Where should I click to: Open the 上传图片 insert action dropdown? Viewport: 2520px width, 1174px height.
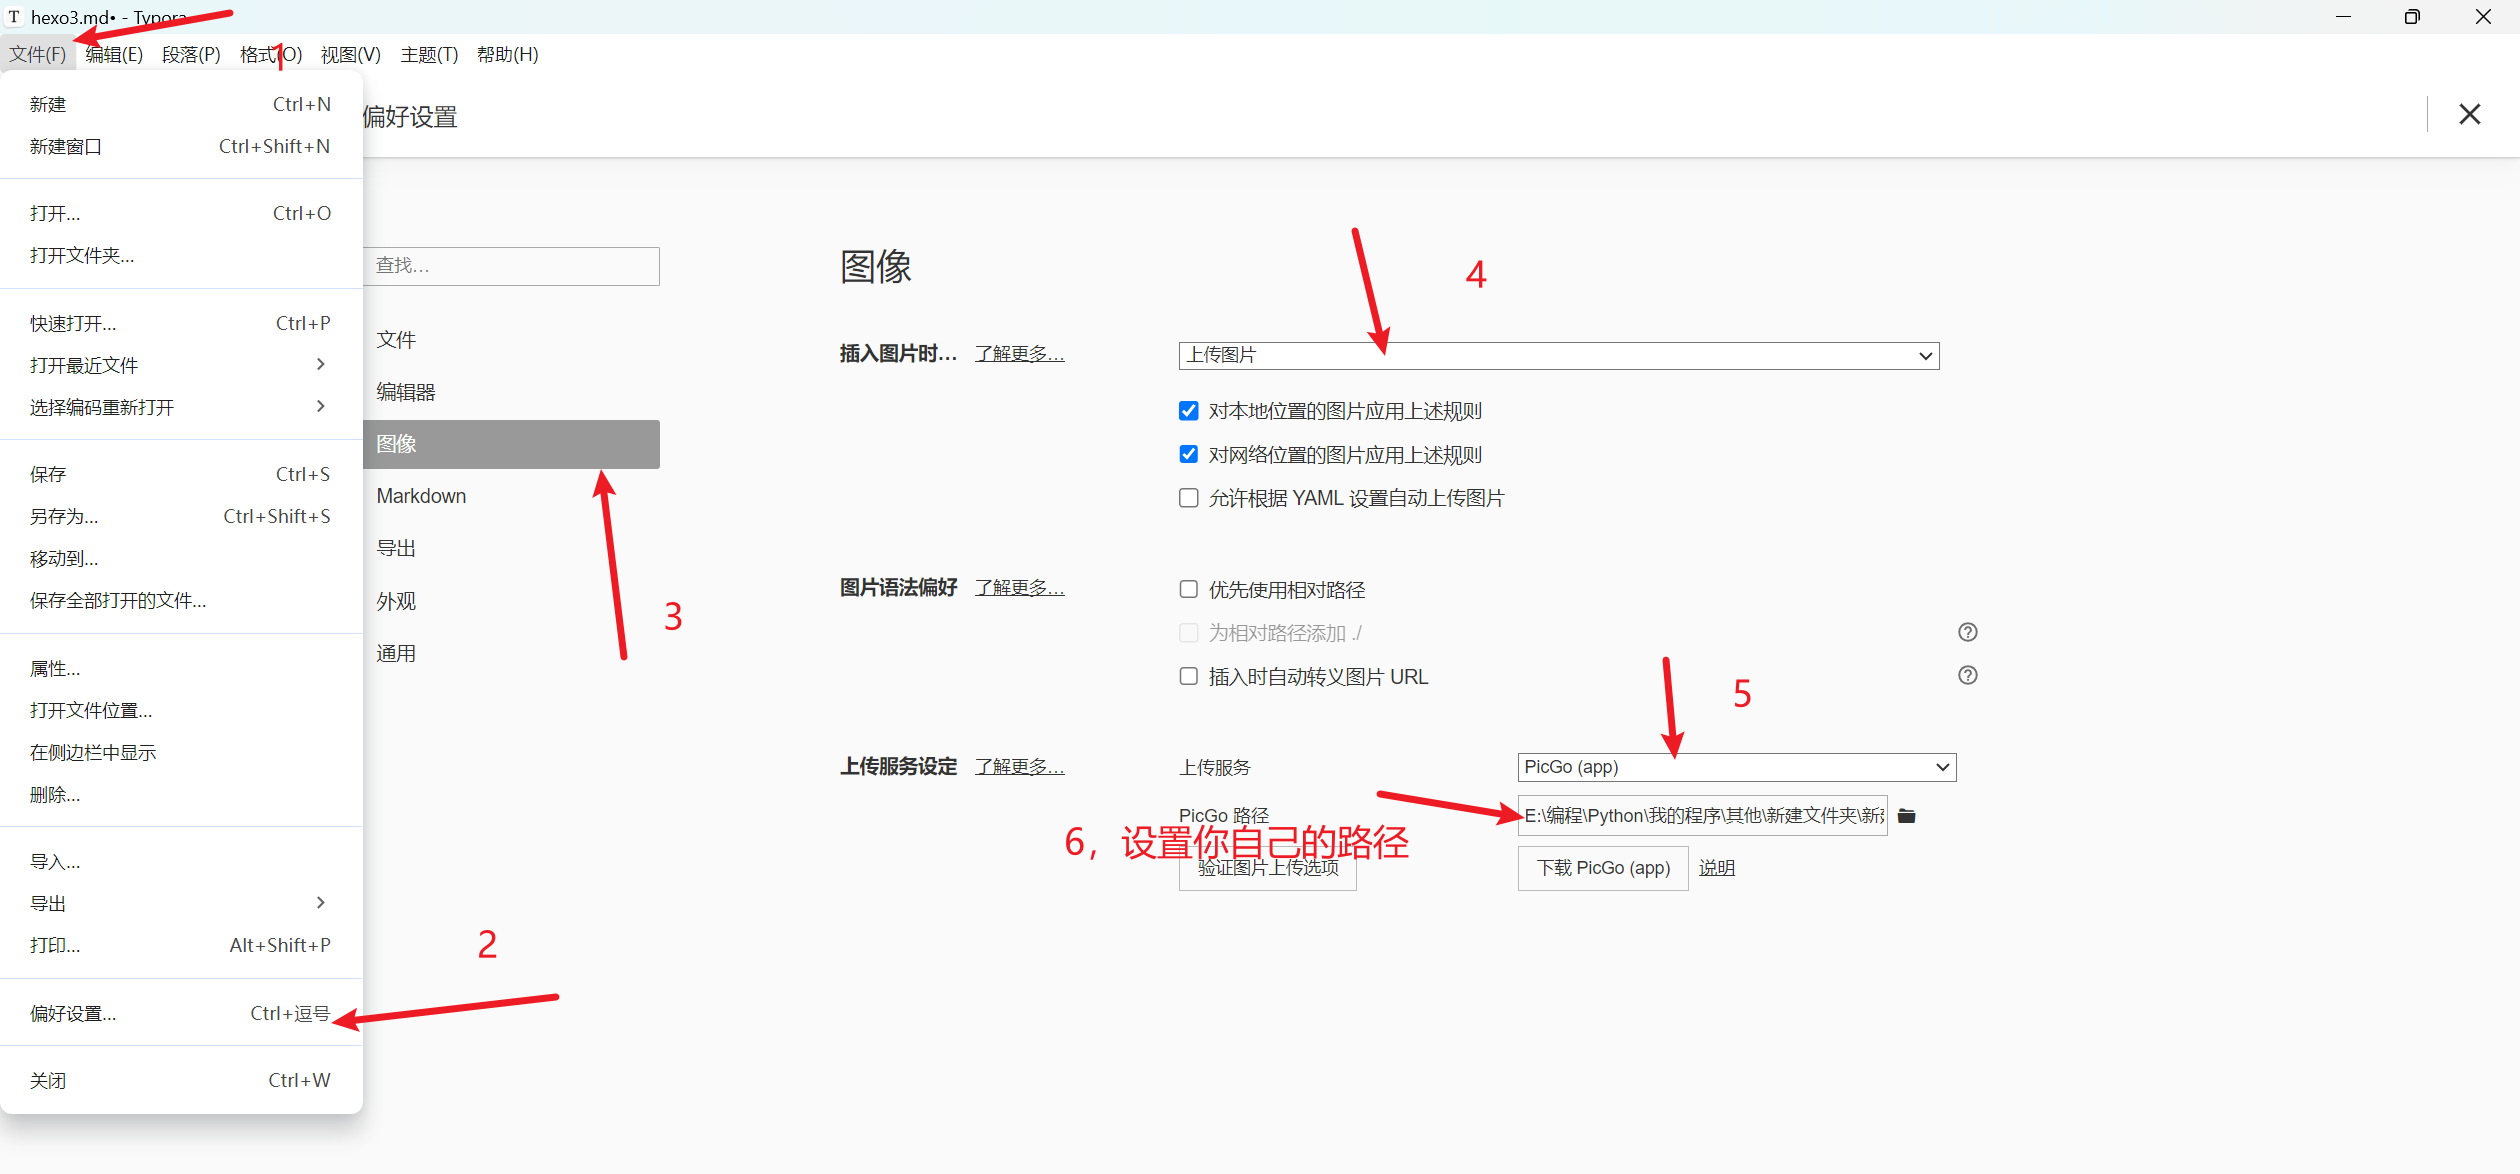click(x=1558, y=355)
